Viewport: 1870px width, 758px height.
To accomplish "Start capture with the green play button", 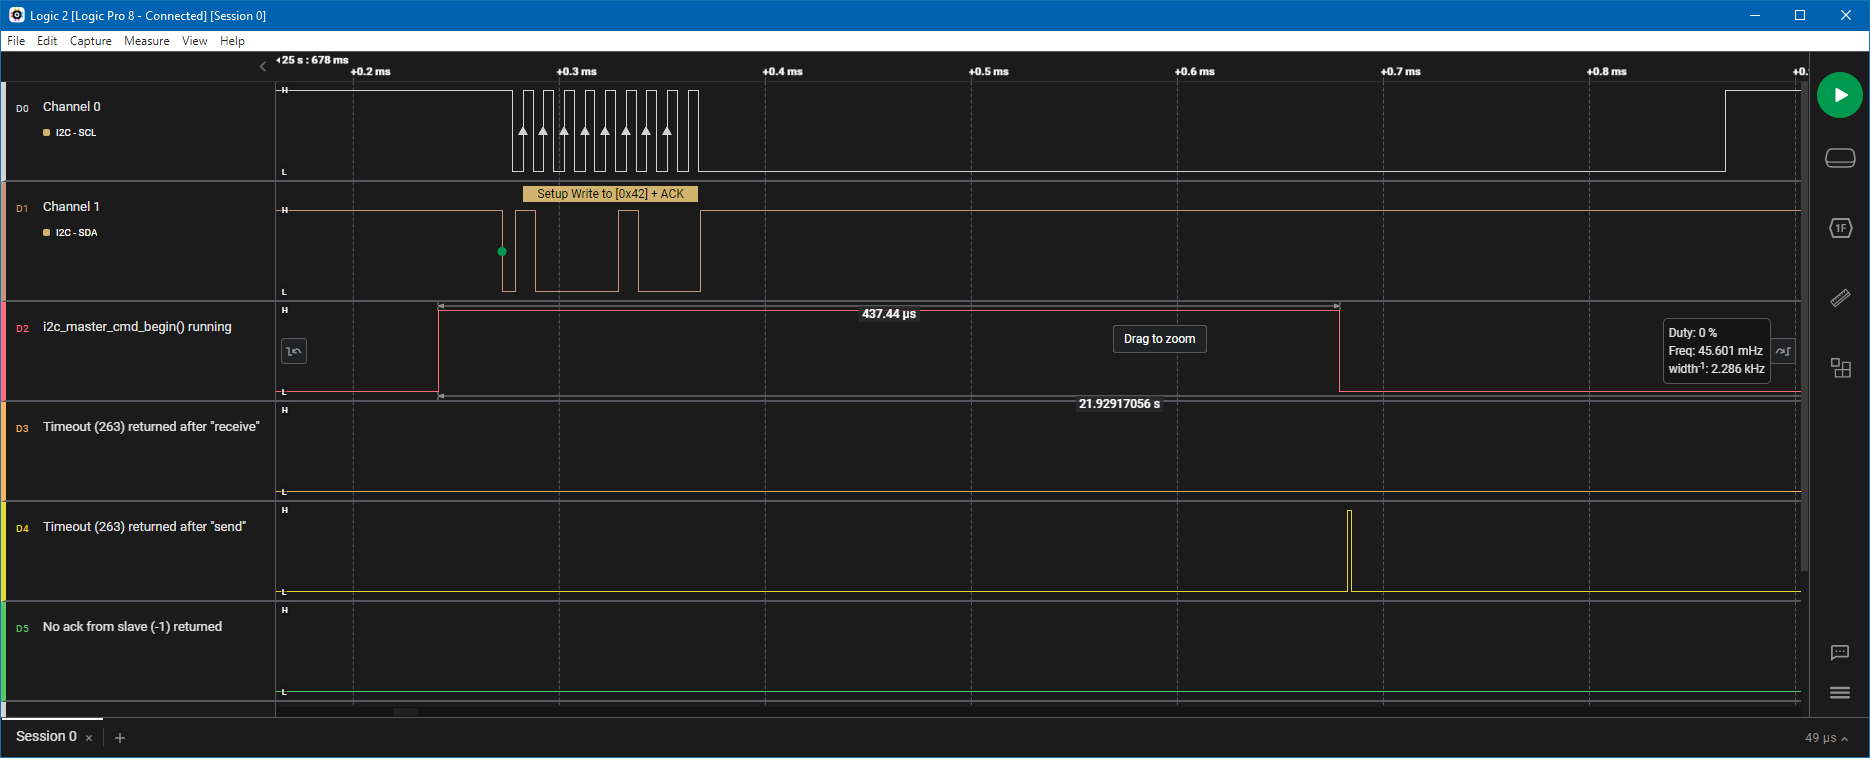I will coord(1839,95).
